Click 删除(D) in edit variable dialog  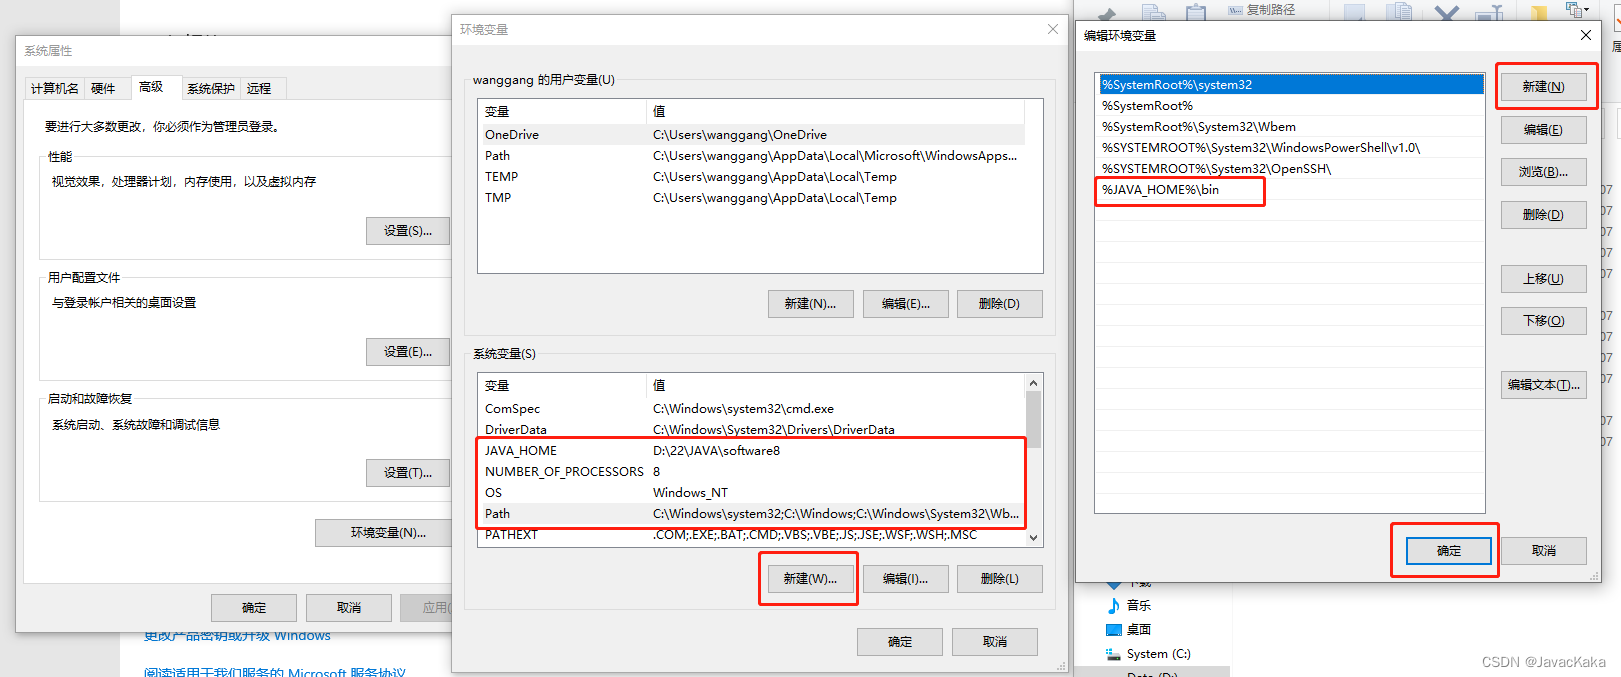pyautogui.click(x=1544, y=215)
